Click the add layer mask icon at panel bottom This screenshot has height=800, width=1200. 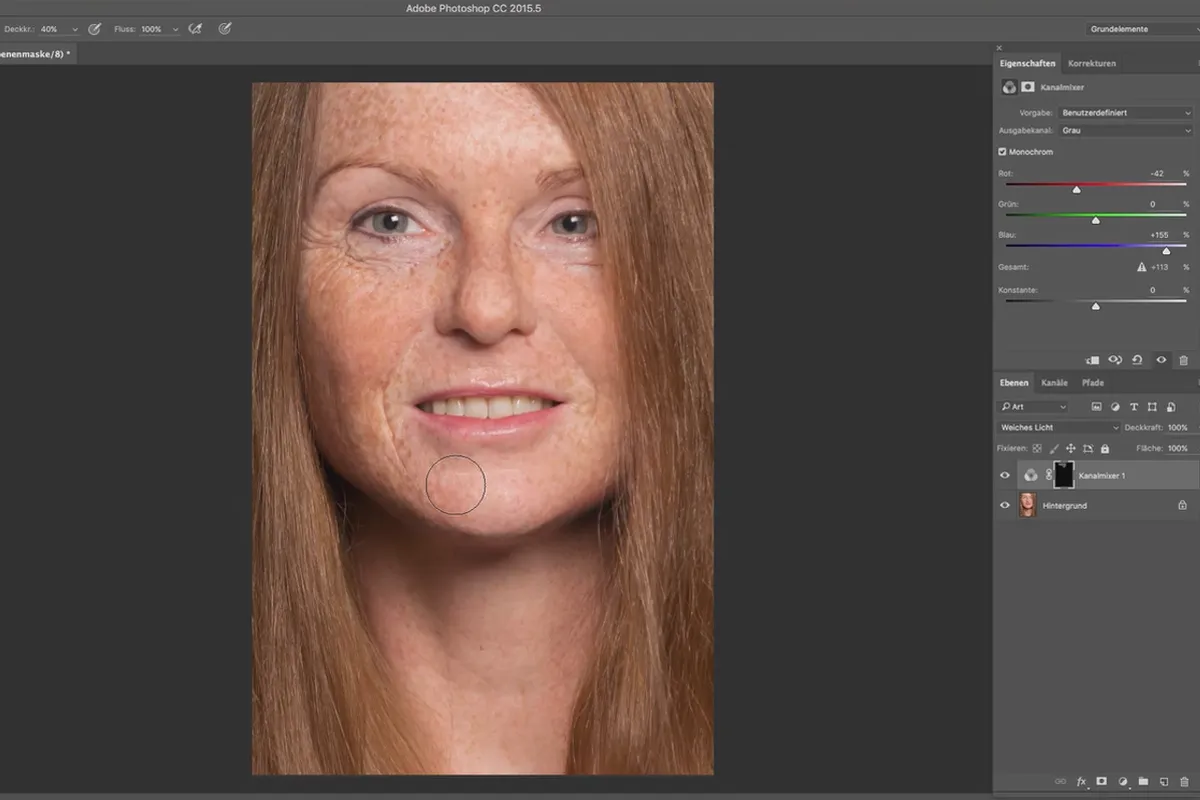[1102, 781]
